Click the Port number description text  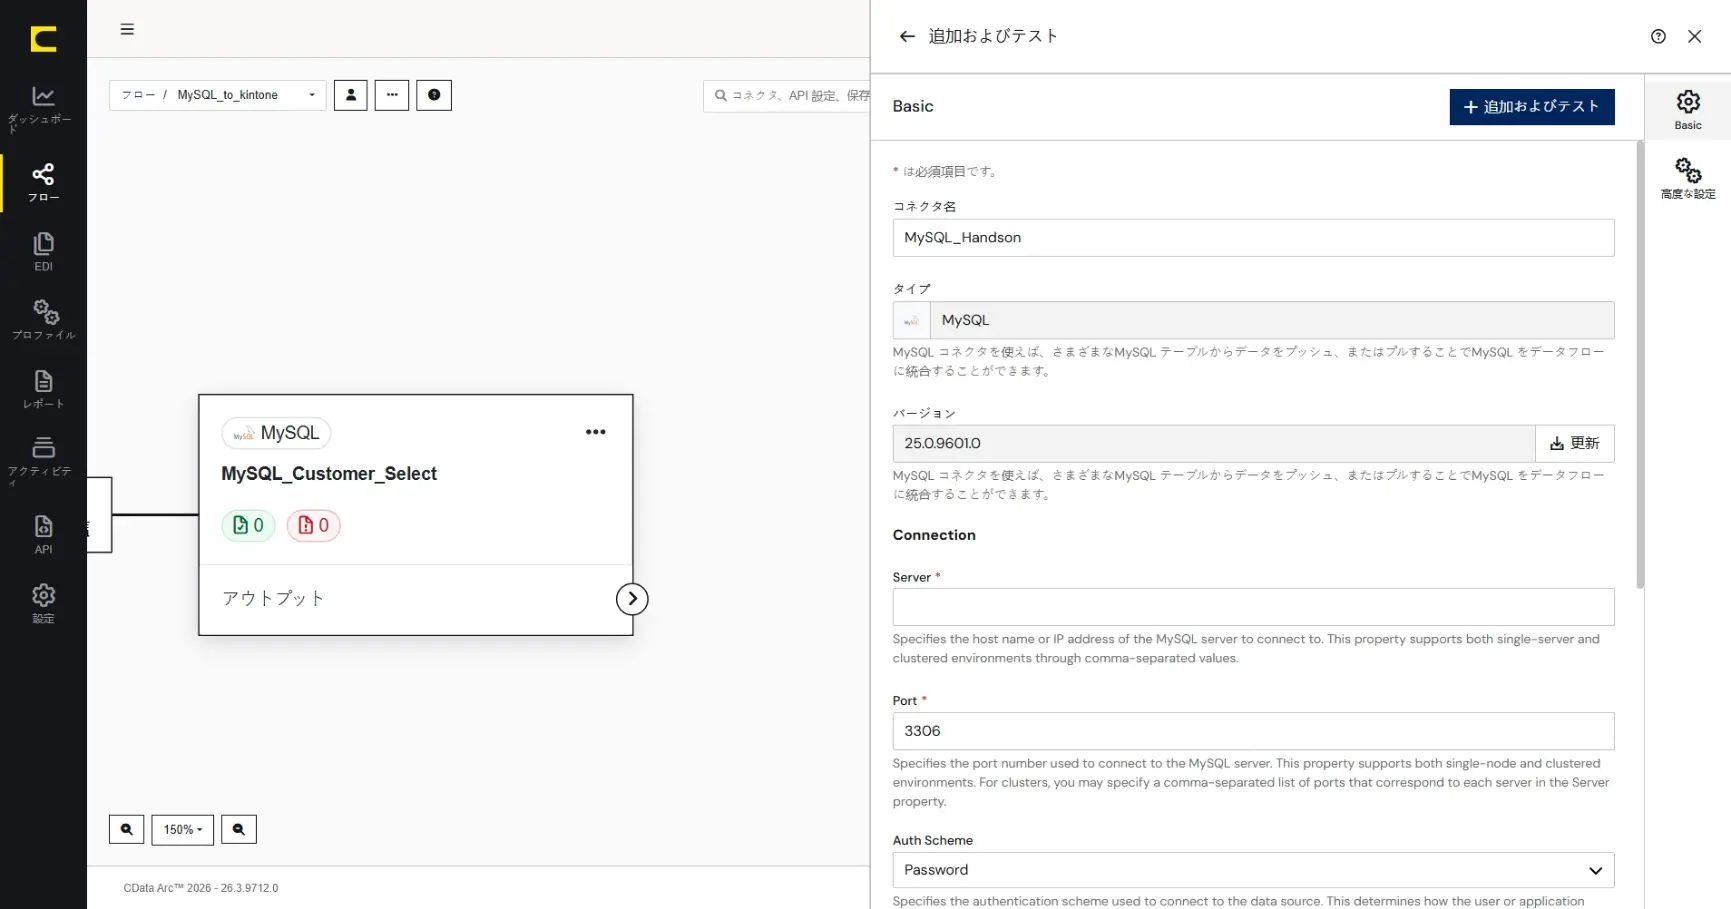tap(1251, 782)
